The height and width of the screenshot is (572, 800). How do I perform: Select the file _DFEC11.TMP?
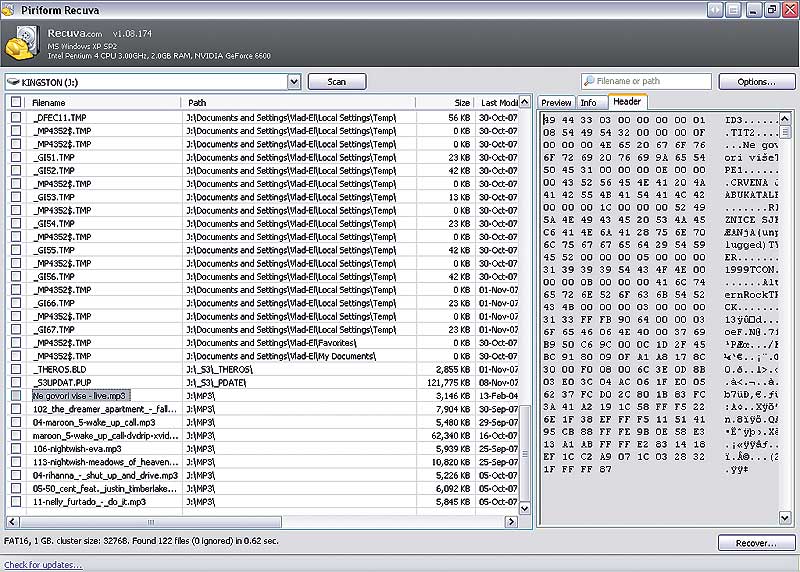pos(59,117)
